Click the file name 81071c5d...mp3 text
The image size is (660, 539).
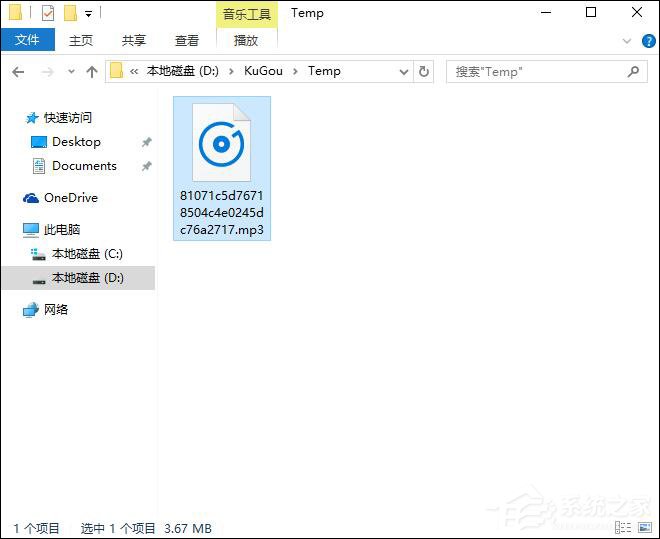click(x=222, y=213)
